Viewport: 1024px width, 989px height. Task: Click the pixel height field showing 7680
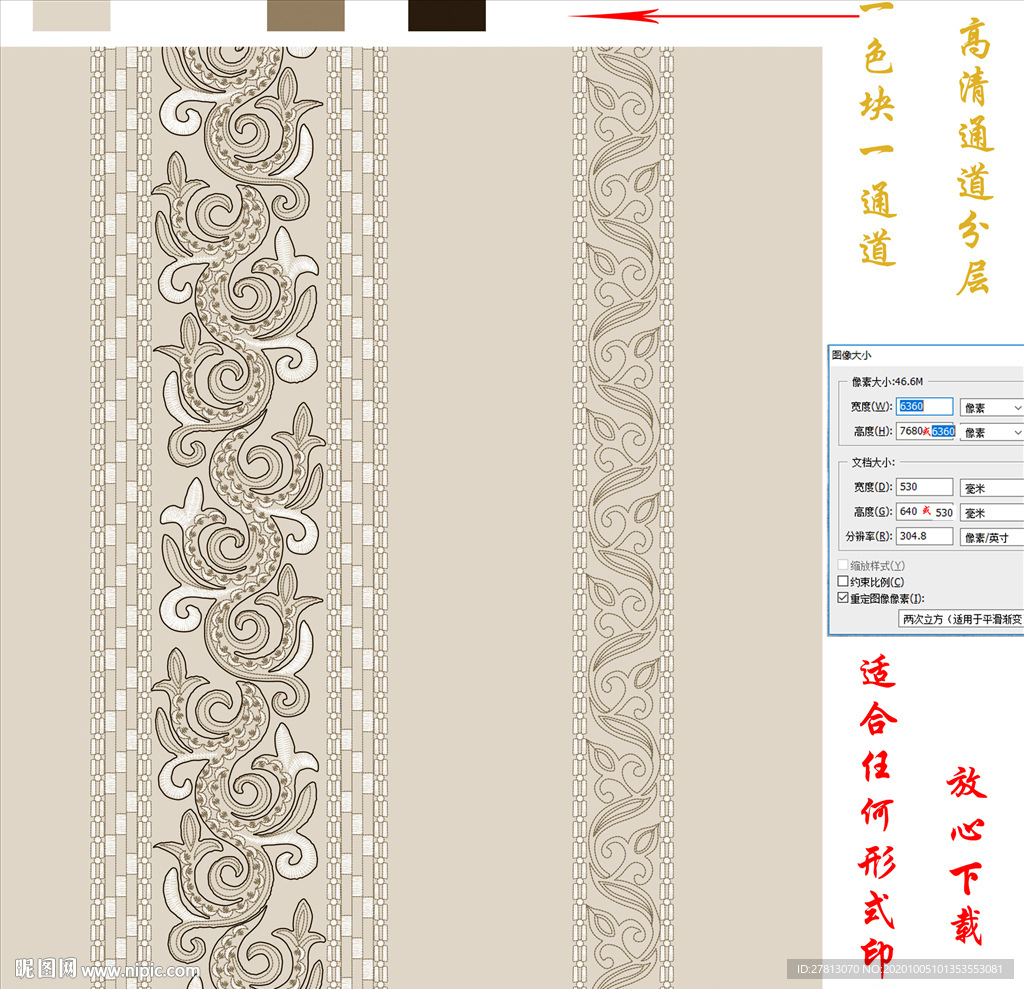(925, 431)
